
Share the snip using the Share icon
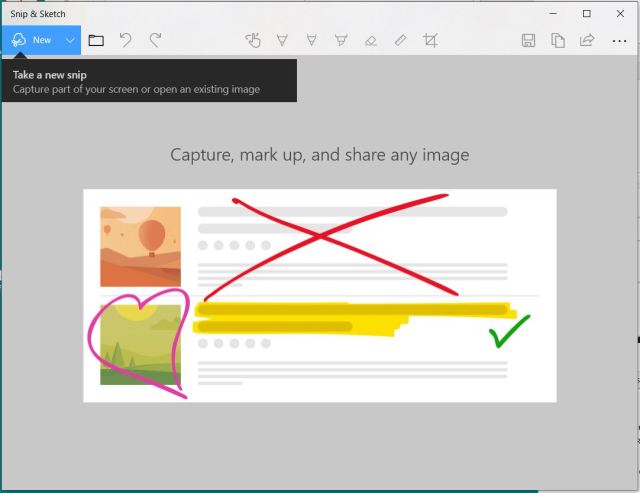coord(587,40)
